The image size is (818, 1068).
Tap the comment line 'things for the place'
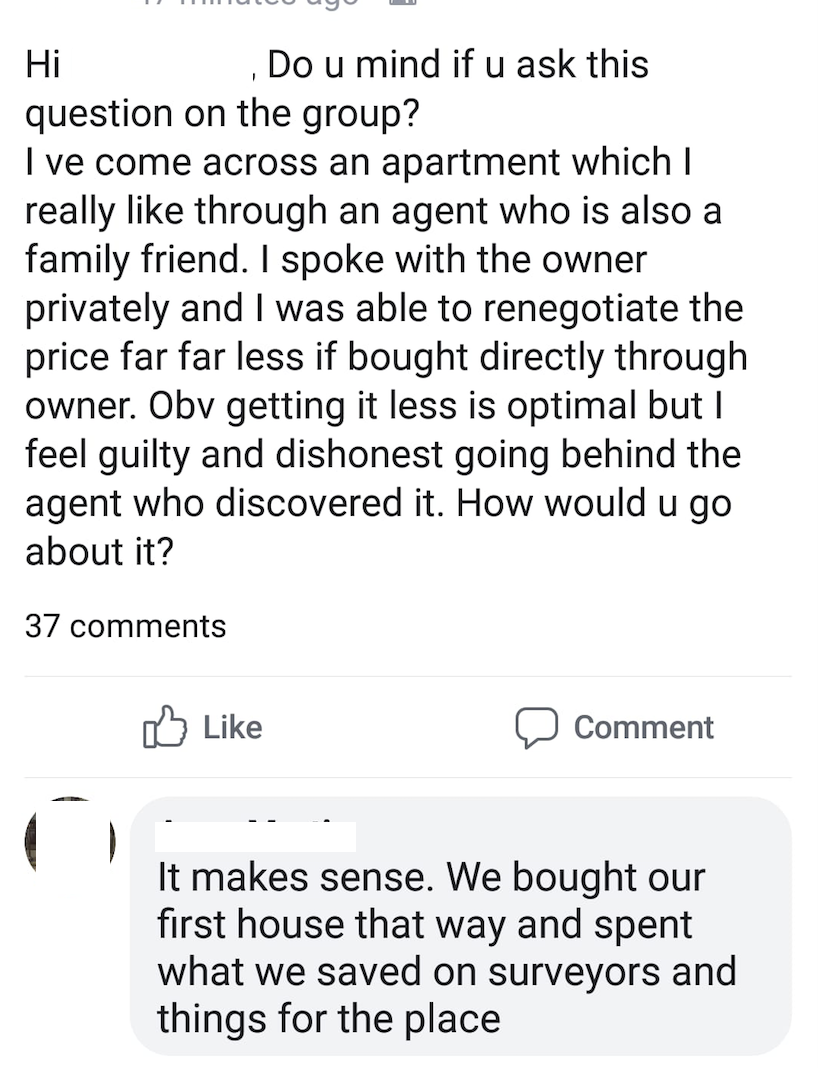[329, 1018]
